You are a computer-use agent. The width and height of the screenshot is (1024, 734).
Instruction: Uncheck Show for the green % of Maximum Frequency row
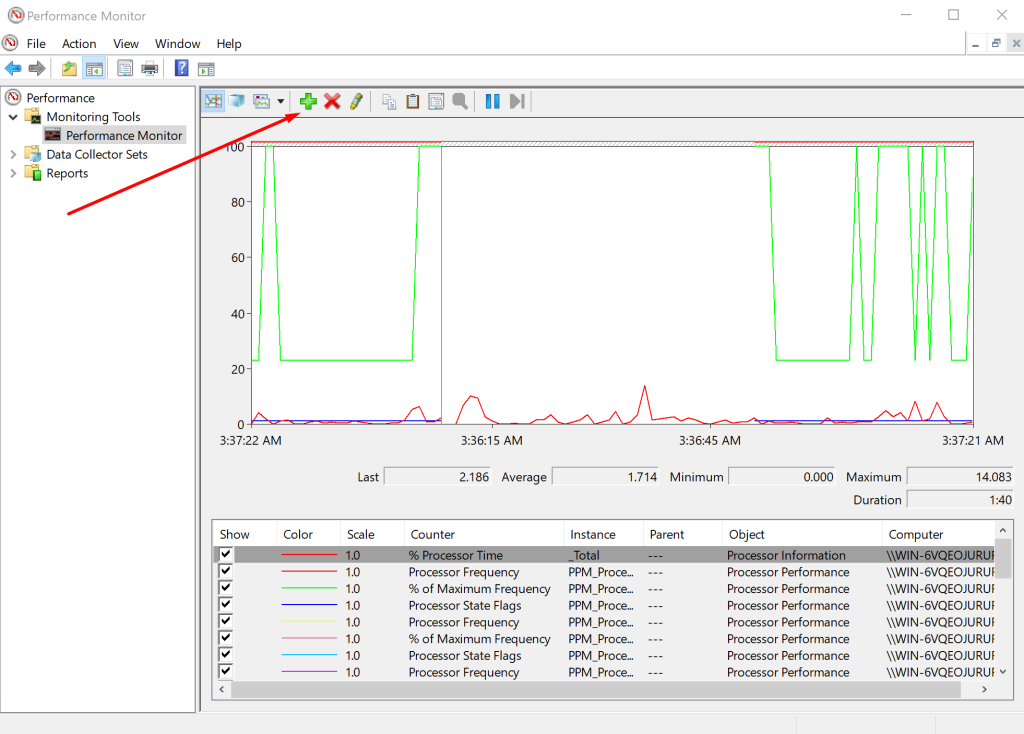click(x=226, y=588)
